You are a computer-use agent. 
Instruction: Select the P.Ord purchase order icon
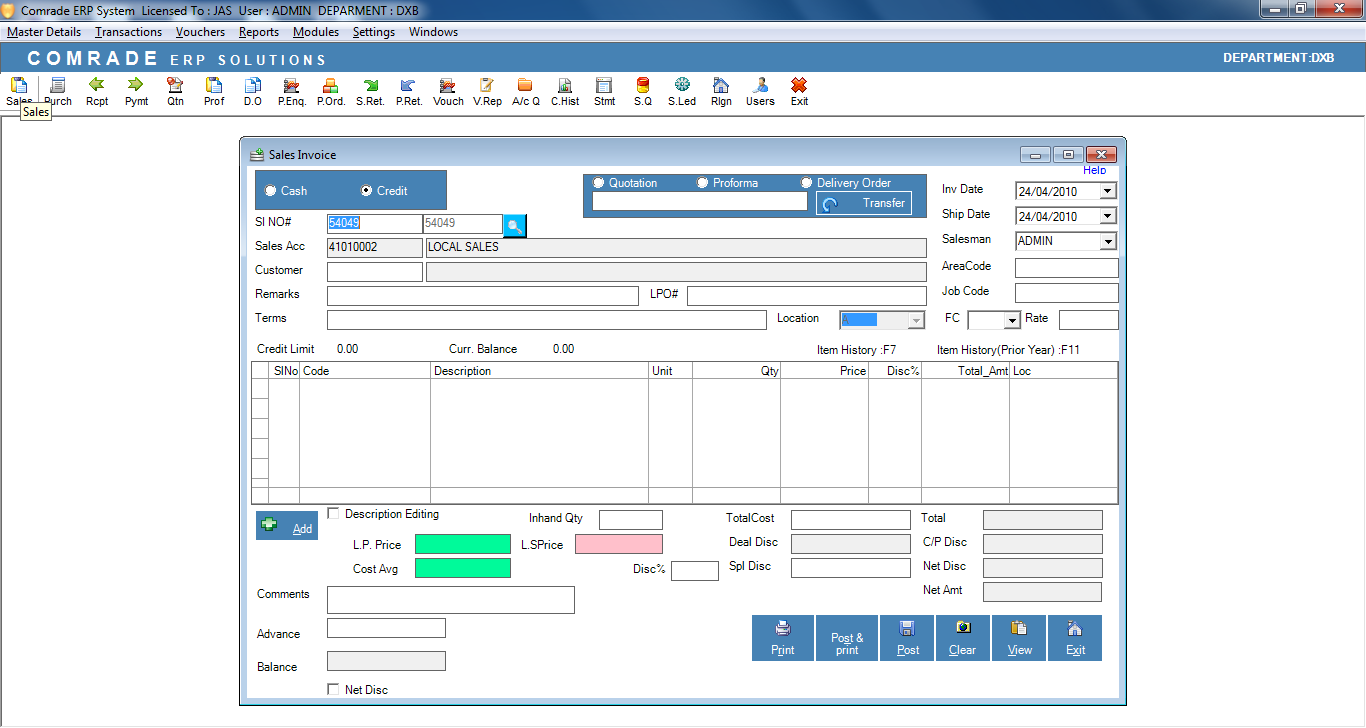(x=330, y=92)
